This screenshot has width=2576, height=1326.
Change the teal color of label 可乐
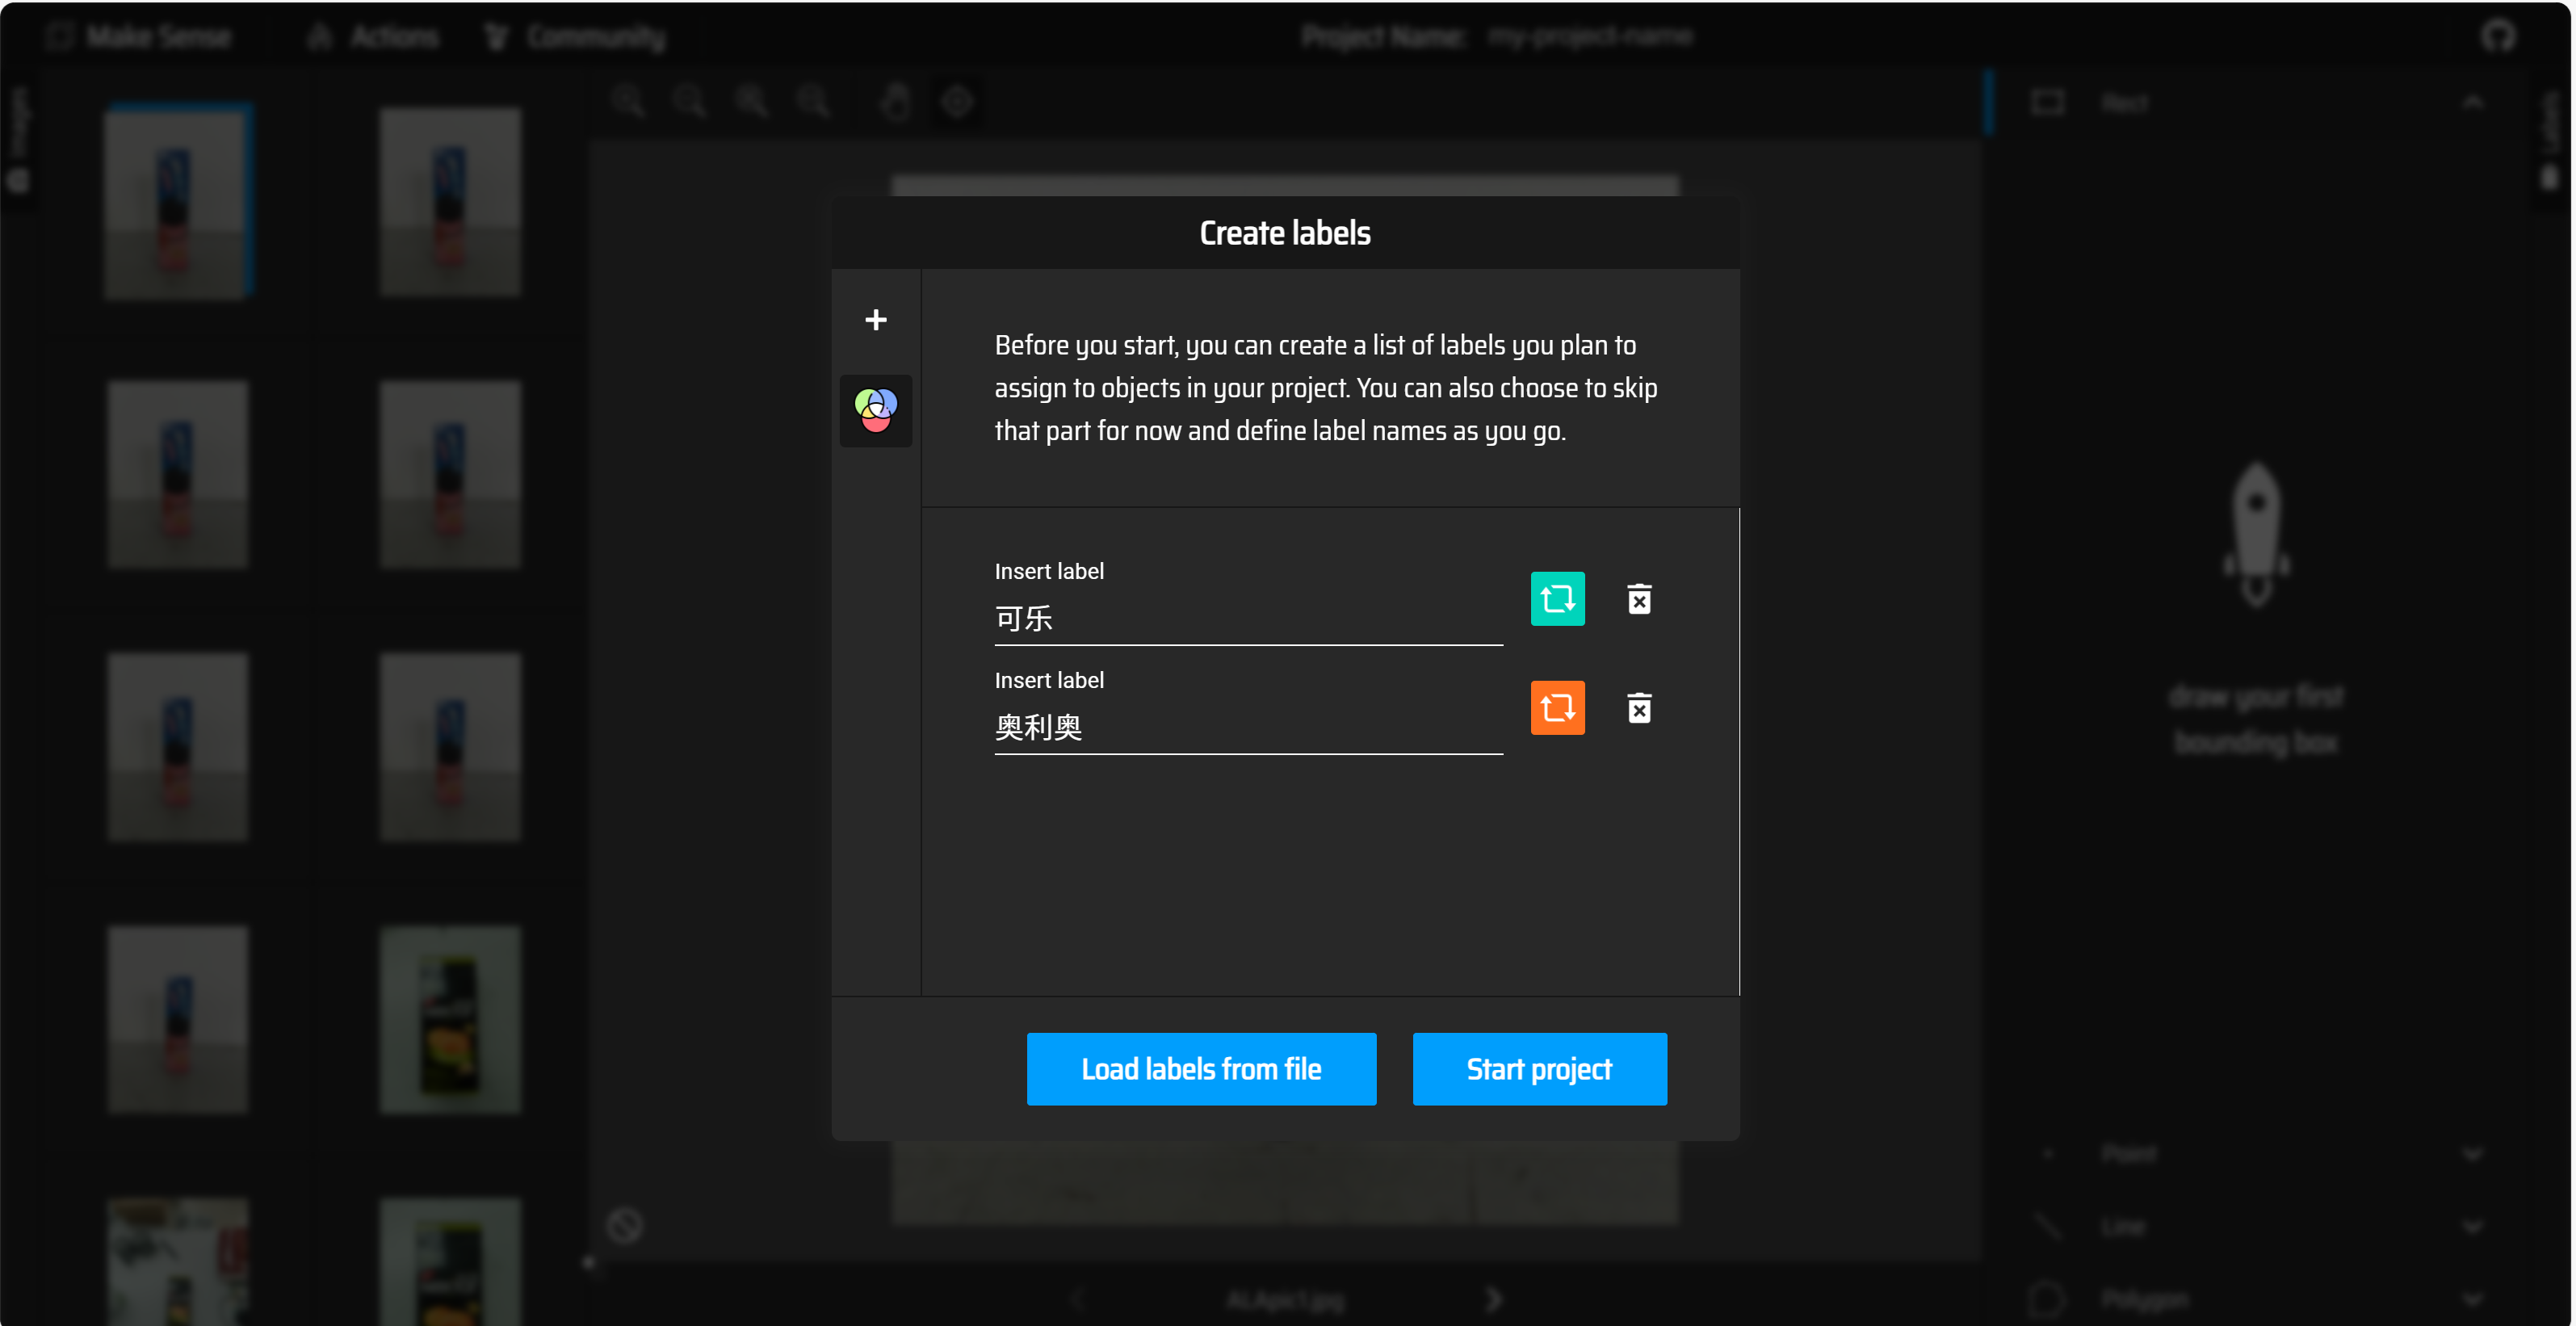pos(1557,599)
